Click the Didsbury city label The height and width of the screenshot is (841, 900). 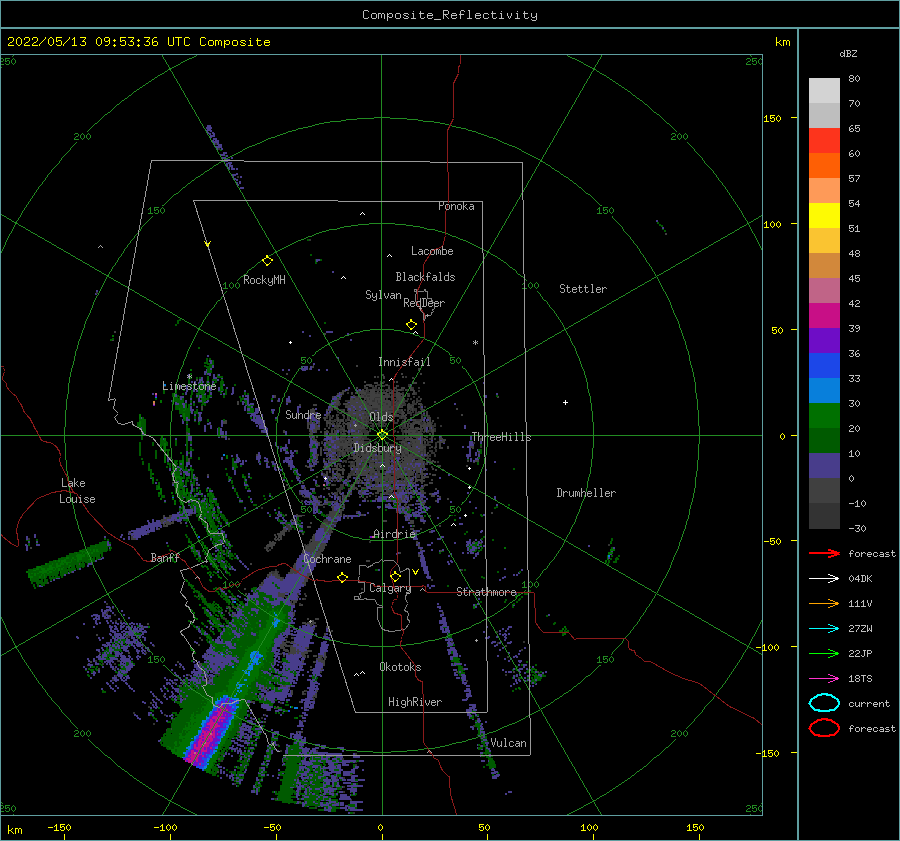click(x=378, y=448)
